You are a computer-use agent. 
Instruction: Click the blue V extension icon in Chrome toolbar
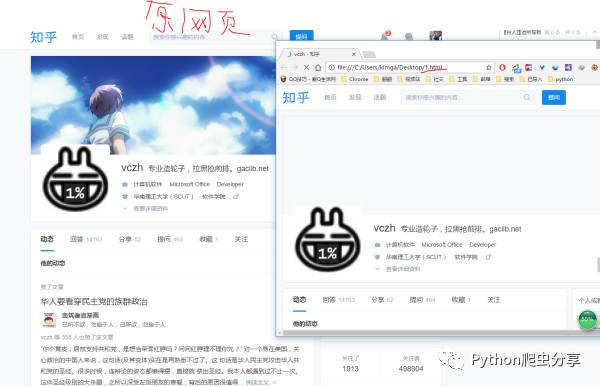tap(542, 68)
